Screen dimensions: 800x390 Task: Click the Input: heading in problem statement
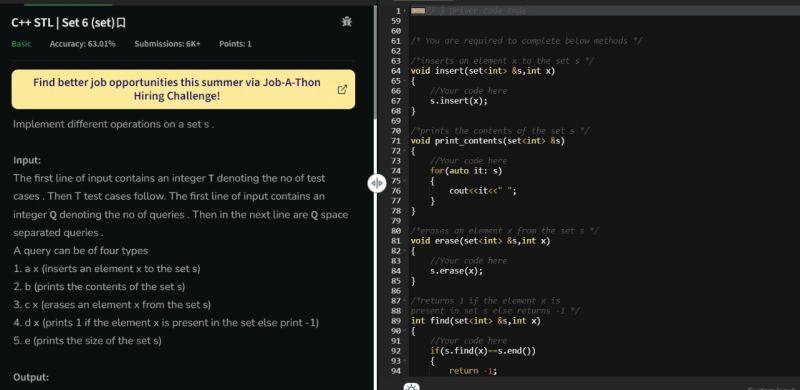(27, 160)
